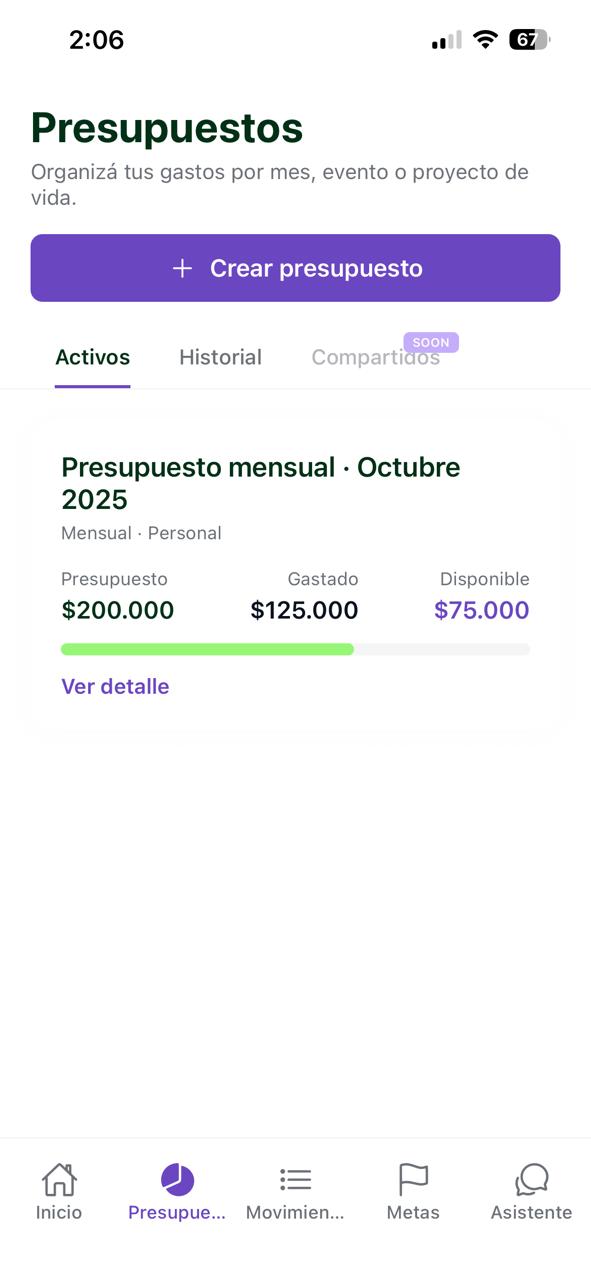The image size is (591, 1280).
Task: Tap the Movimientos list icon
Action: pyautogui.click(x=295, y=1180)
